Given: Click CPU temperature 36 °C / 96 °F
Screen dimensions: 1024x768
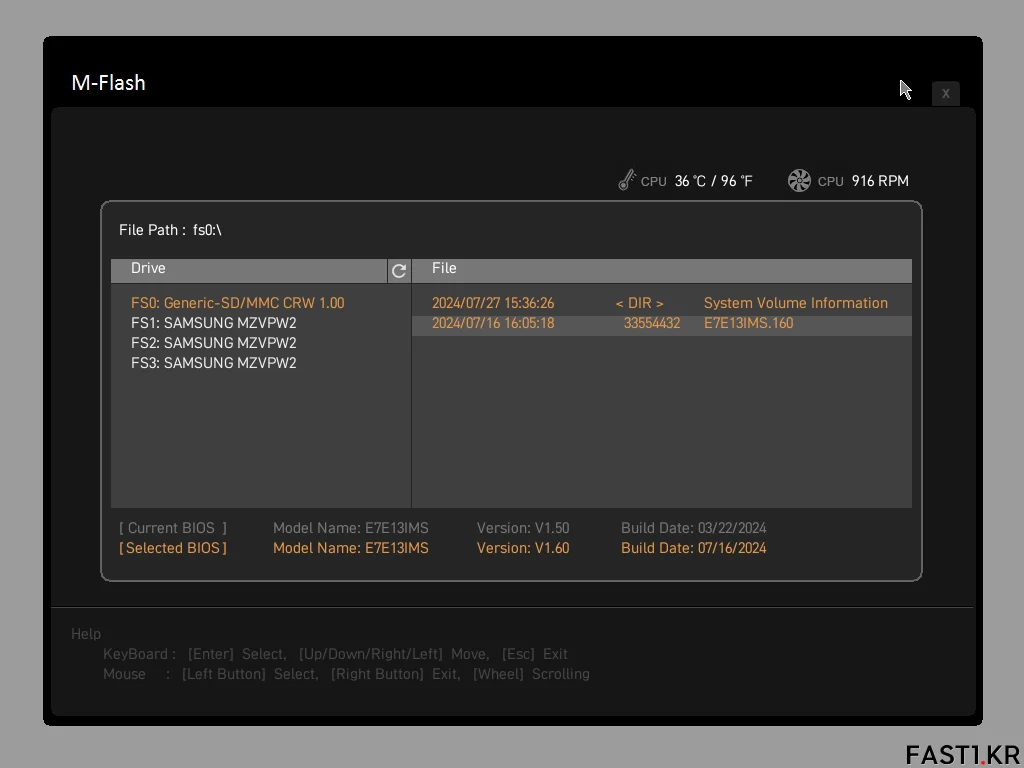Looking at the screenshot, I should tap(714, 181).
